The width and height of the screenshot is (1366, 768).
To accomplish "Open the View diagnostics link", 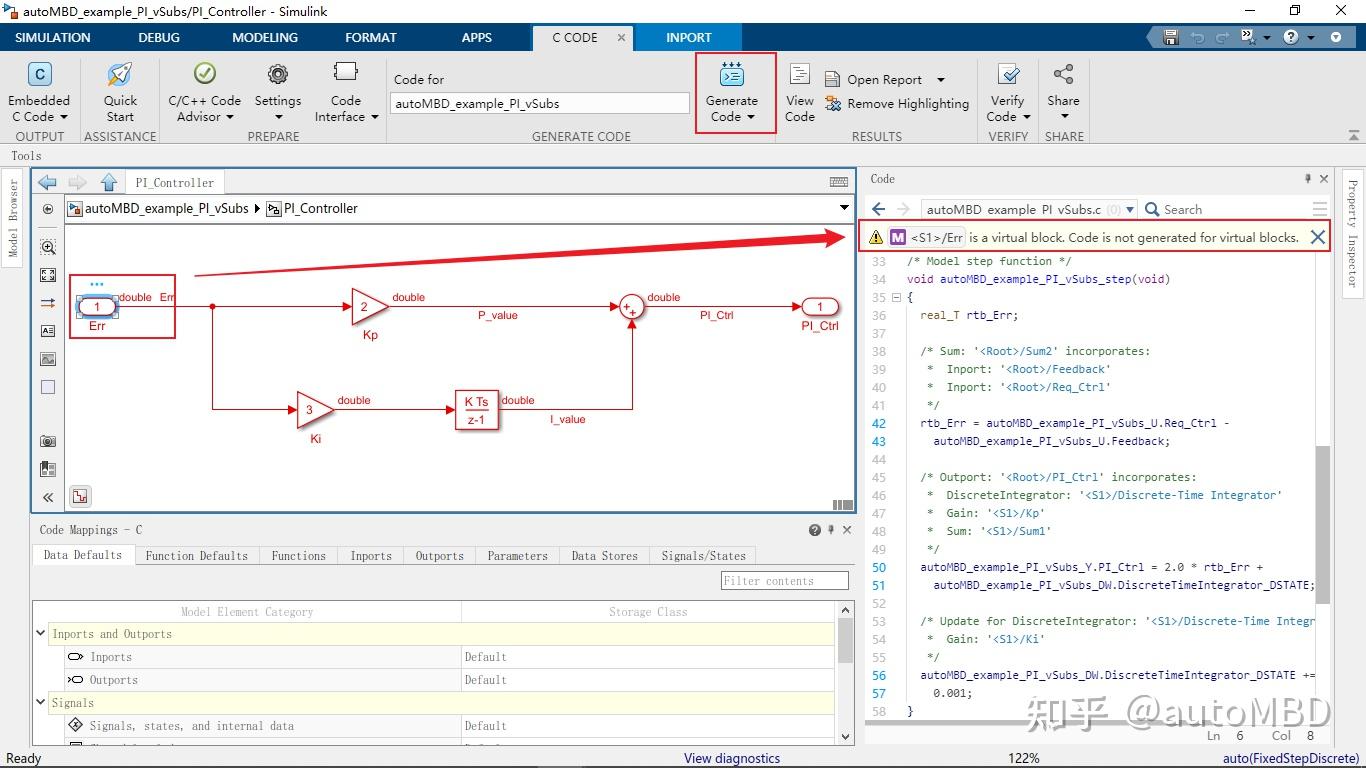I will (731, 758).
